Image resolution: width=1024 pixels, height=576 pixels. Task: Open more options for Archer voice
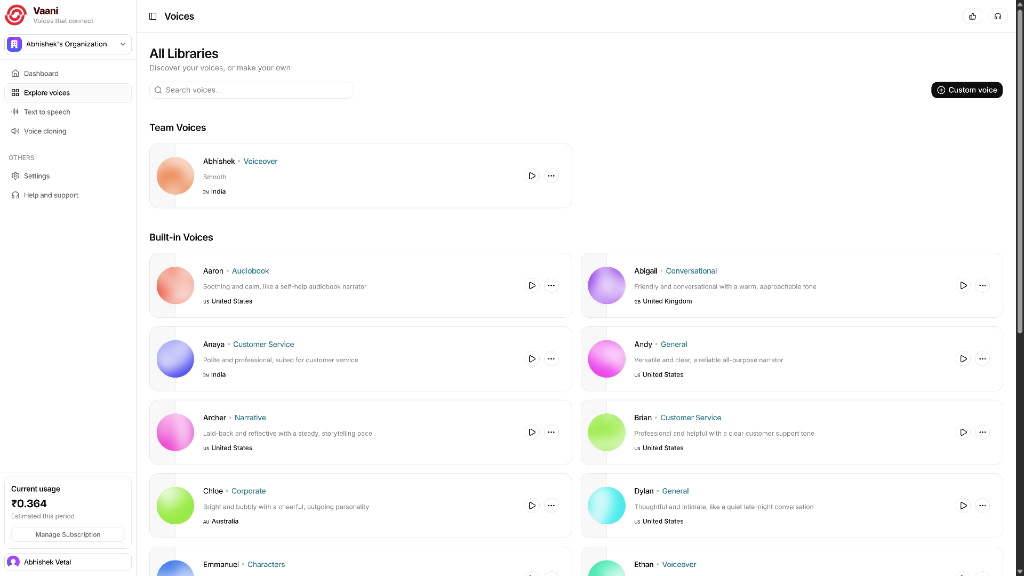(x=551, y=432)
